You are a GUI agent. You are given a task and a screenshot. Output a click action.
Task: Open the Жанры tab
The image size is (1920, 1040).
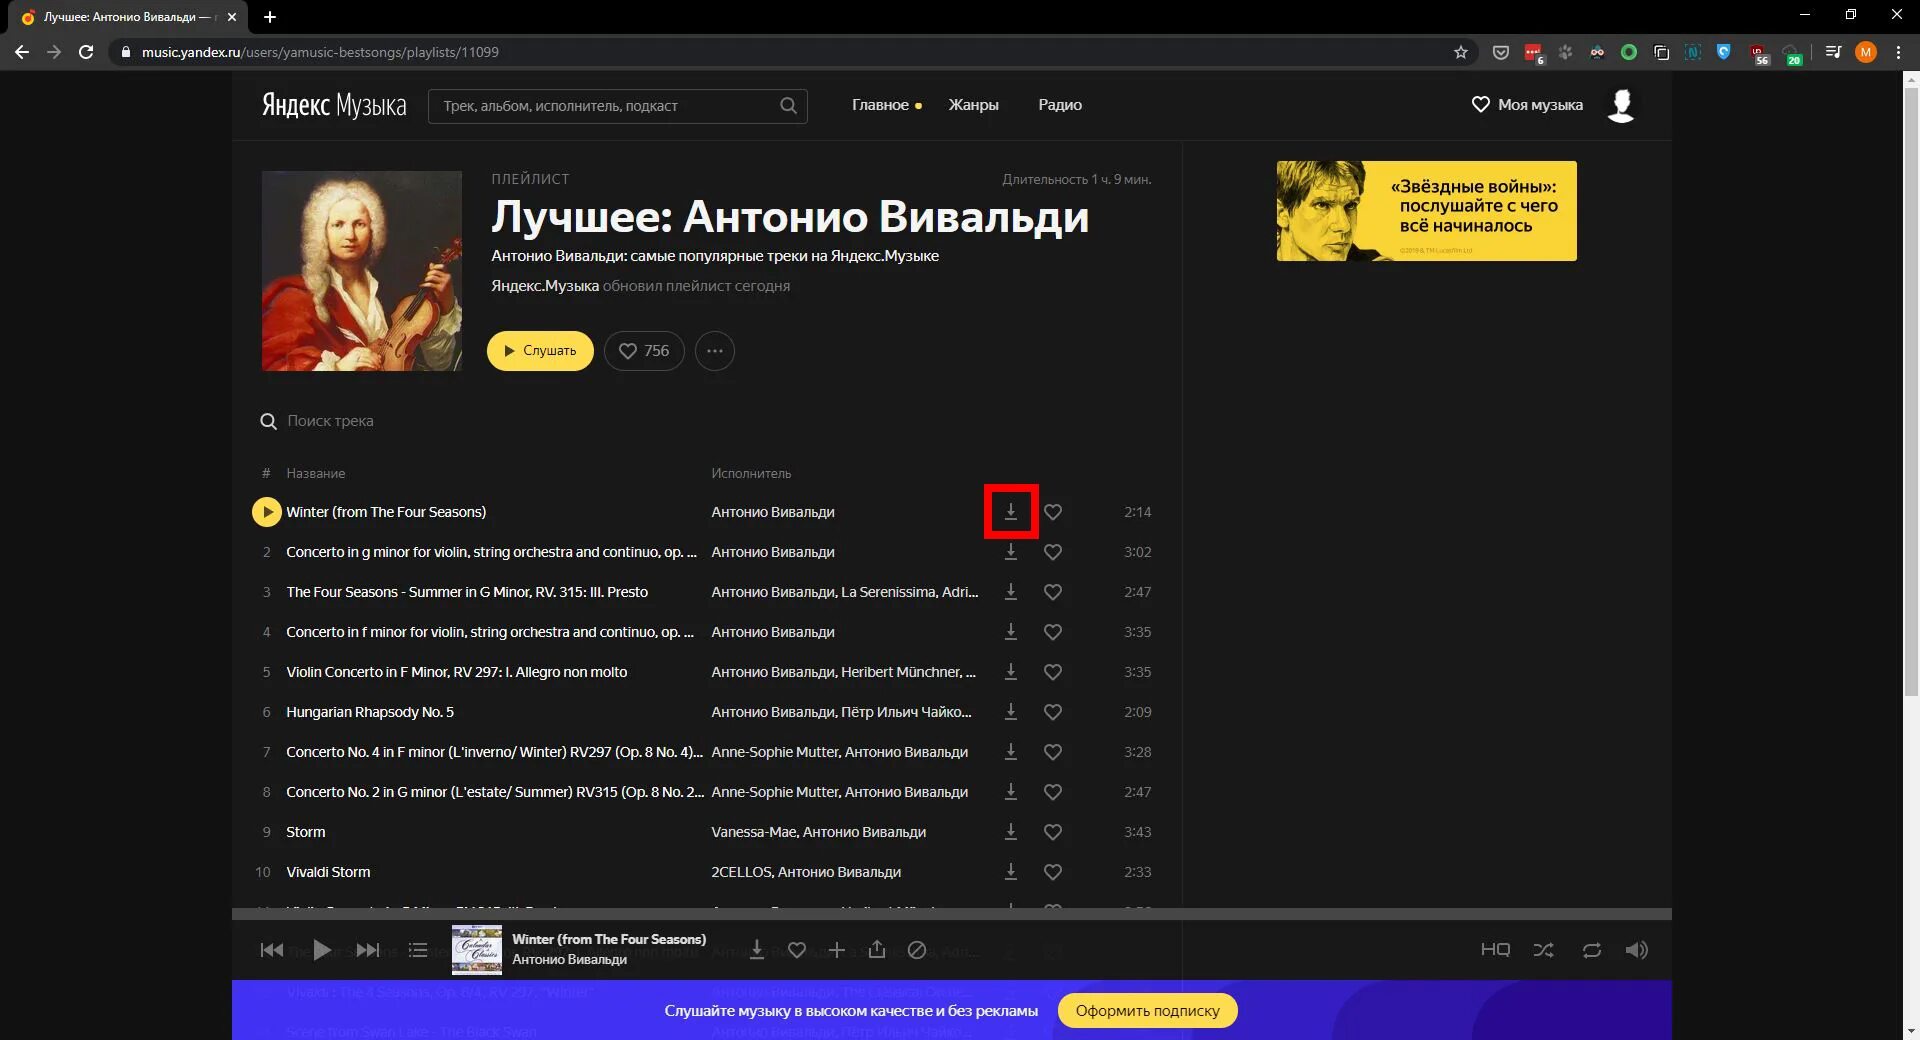[974, 105]
